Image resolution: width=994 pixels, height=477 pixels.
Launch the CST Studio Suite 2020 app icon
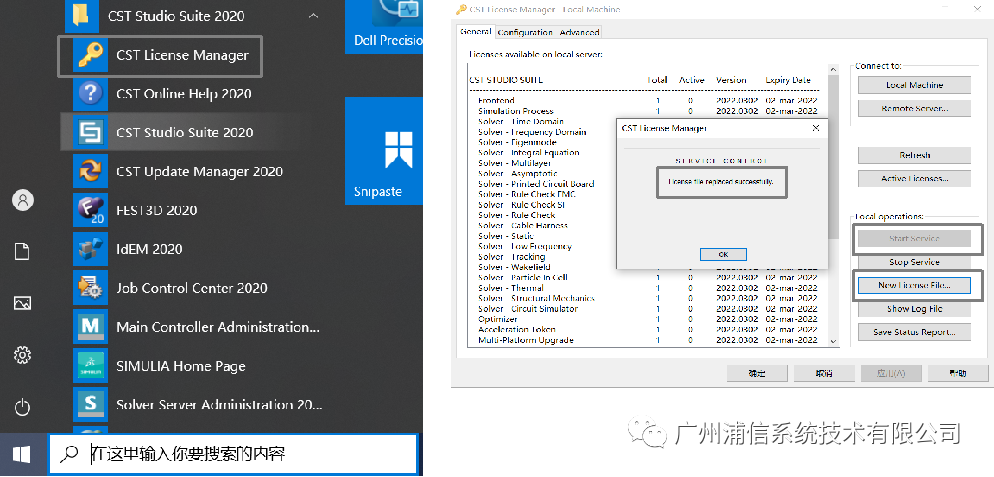pos(90,133)
